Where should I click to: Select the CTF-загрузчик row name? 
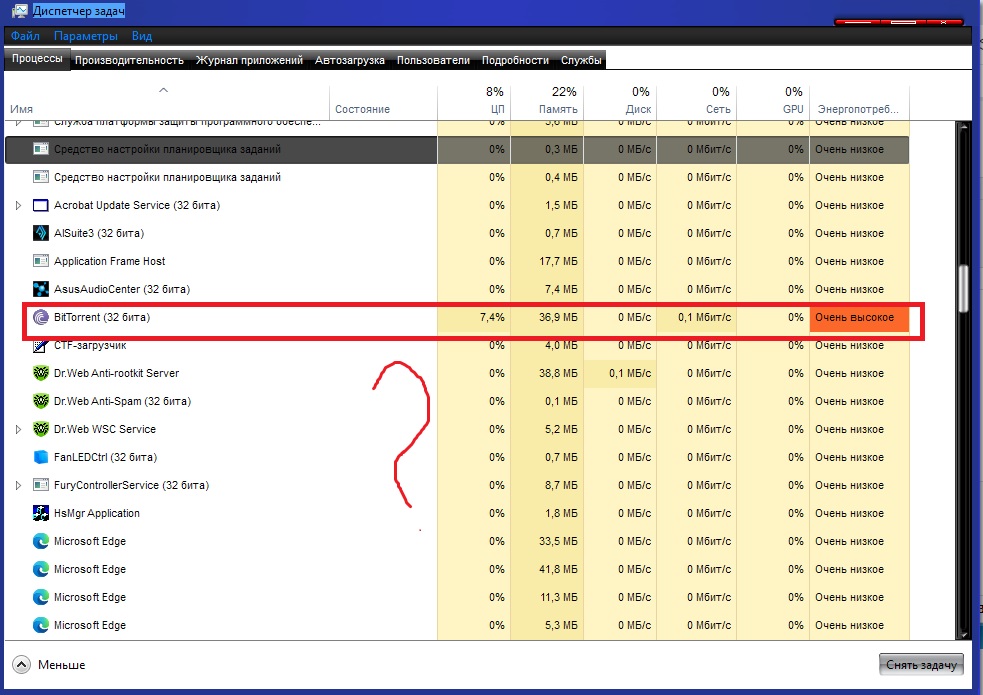pos(90,345)
